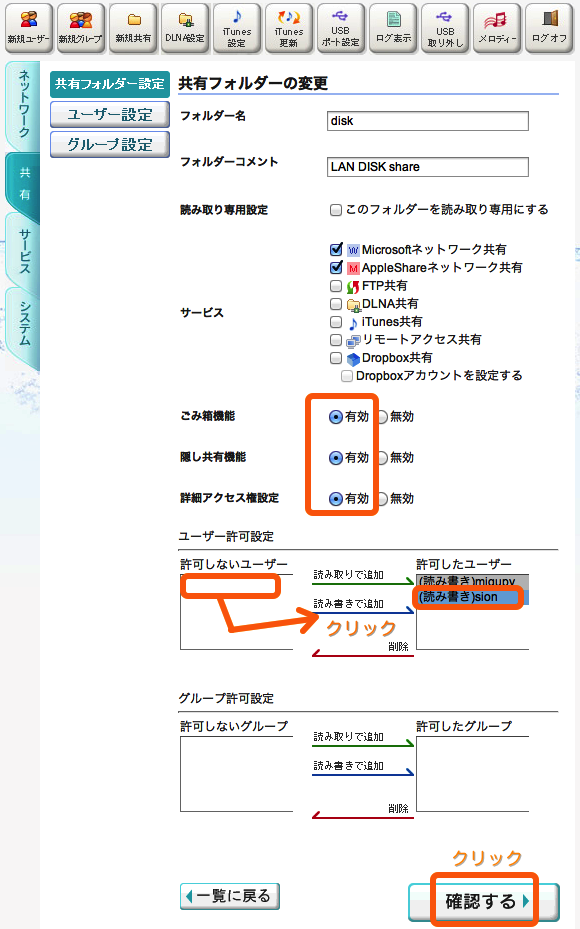This screenshot has height=929, width=580.
Task: Open the 新規ユーザー toolbar icon
Action: 28,28
